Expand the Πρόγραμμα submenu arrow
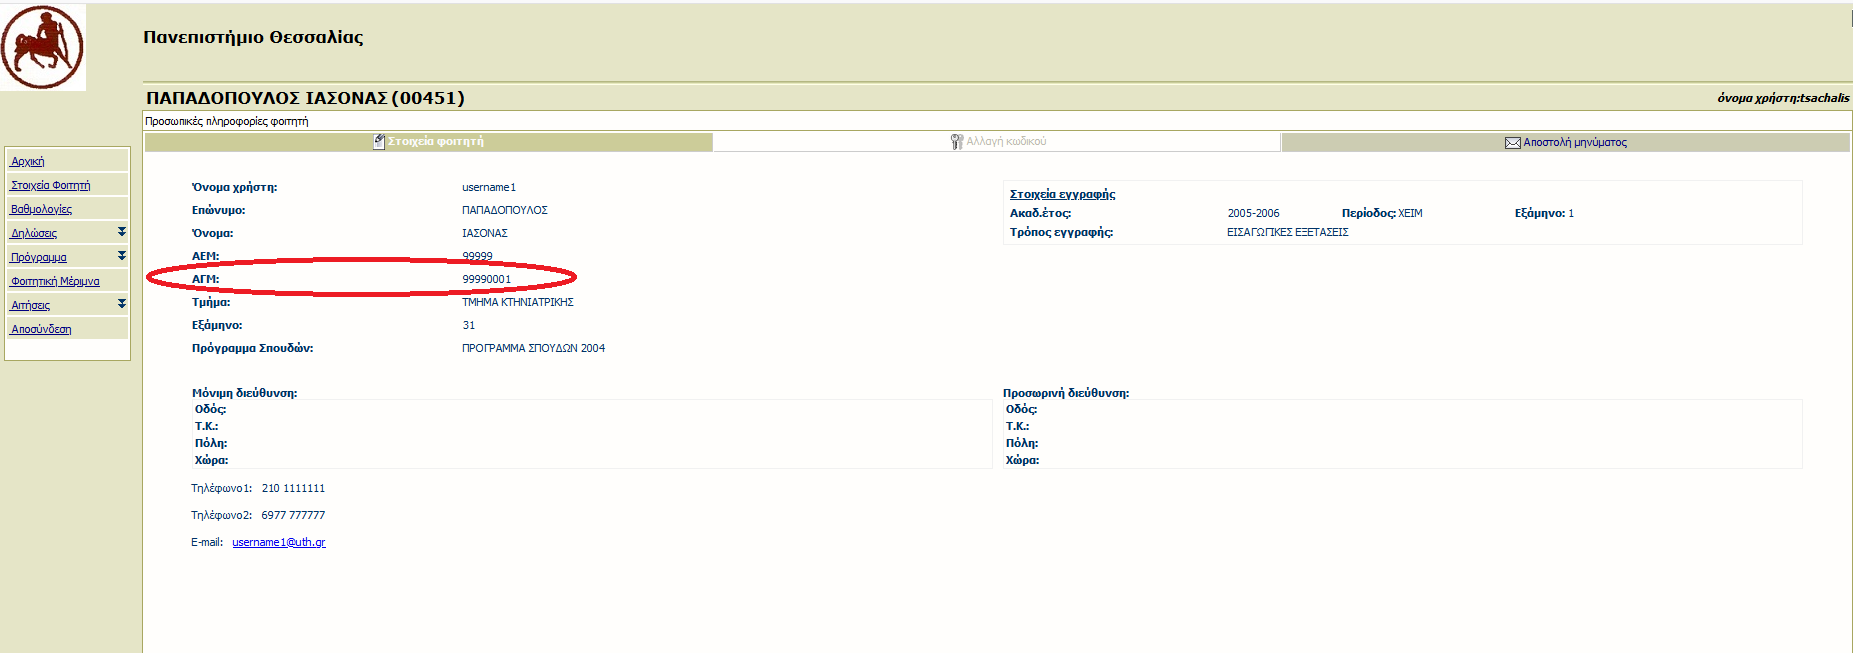Image resolution: width=1853 pixels, height=653 pixels. [x=122, y=256]
